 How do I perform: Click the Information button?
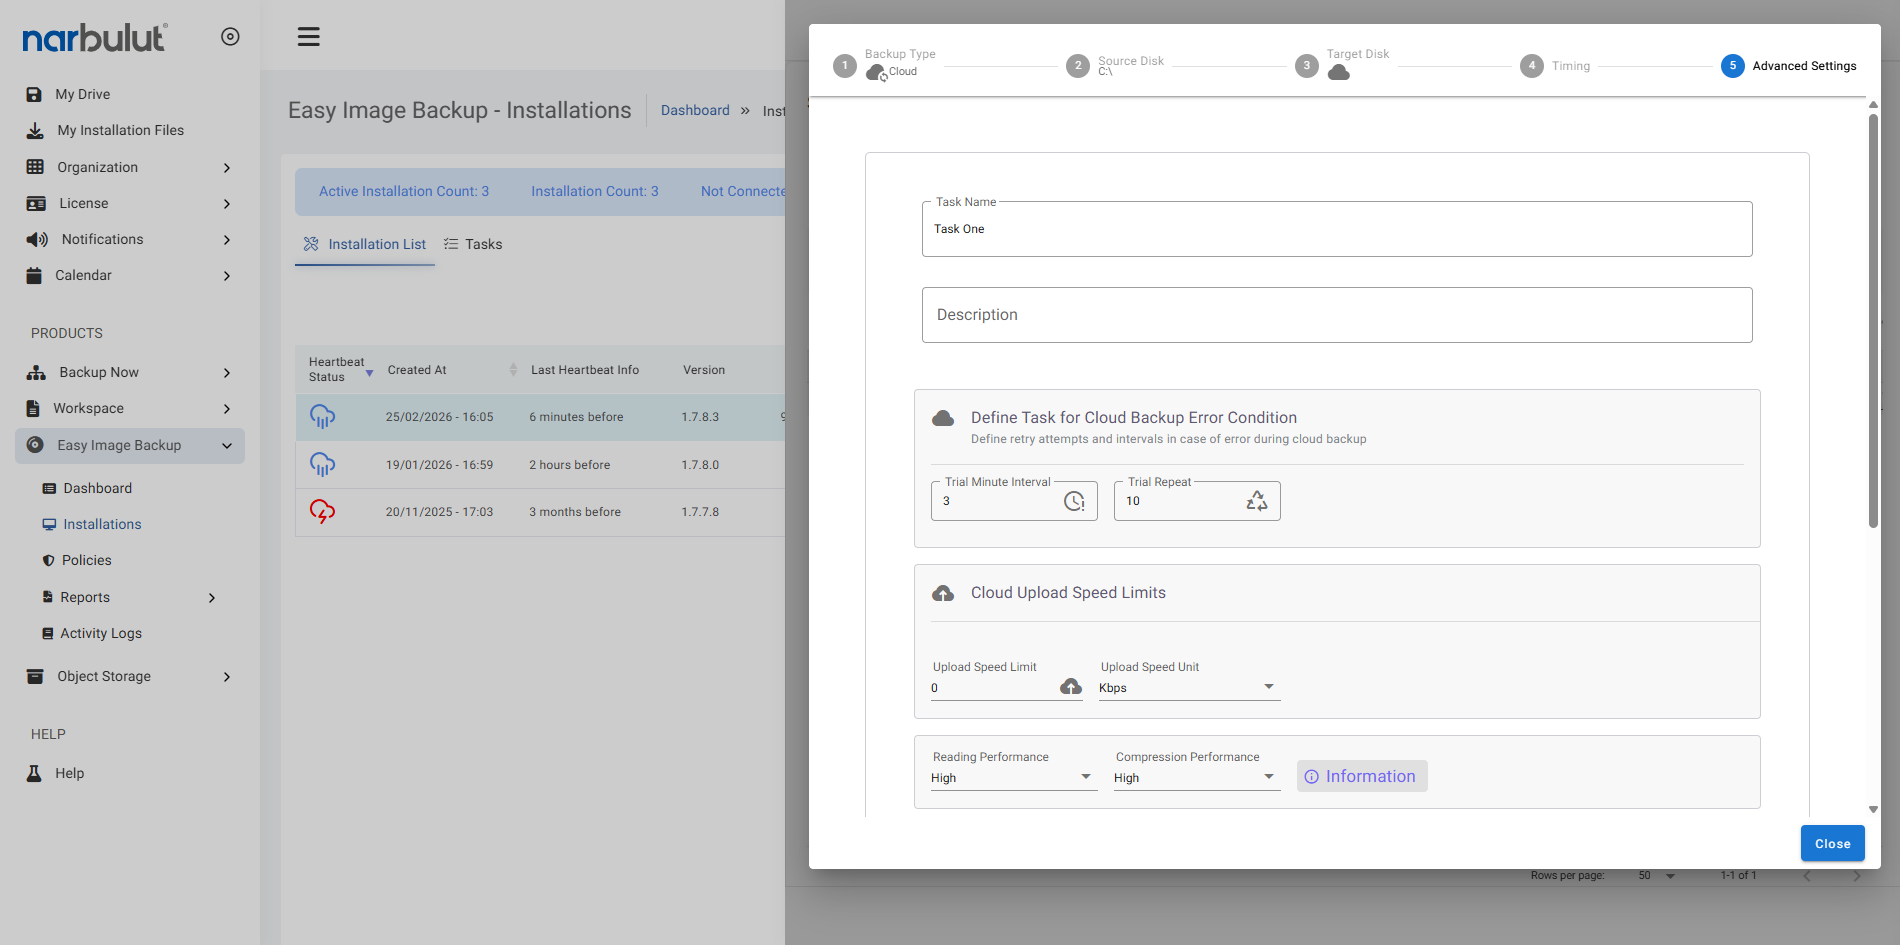pos(1361,776)
